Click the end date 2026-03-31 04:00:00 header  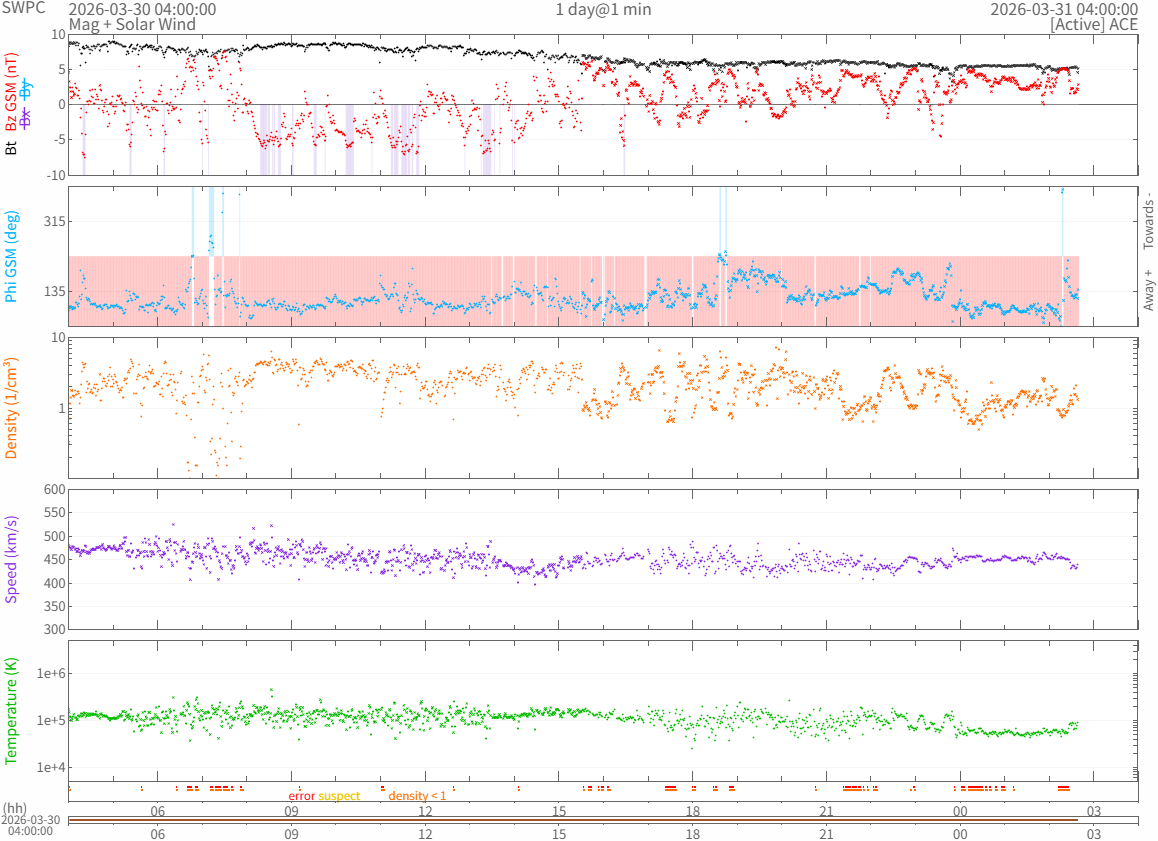coord(1063,9)
